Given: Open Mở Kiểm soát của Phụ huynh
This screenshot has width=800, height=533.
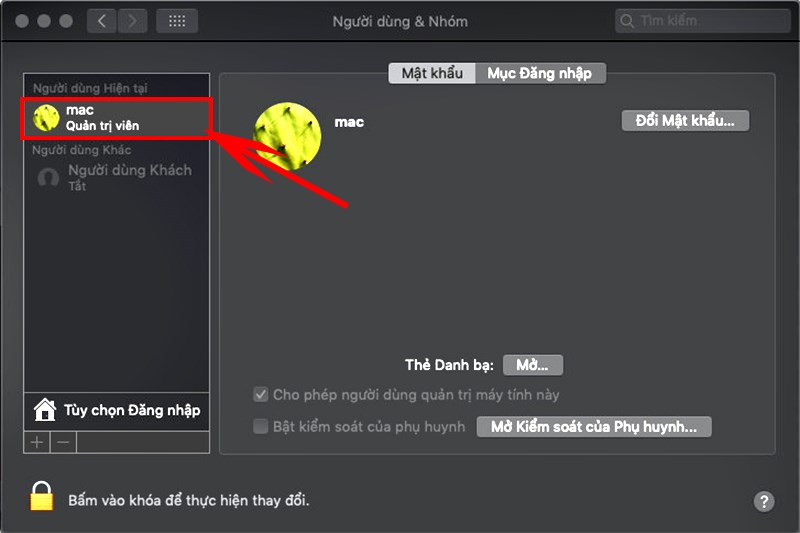Looking at the screenshot, I should tap(594, 426).
